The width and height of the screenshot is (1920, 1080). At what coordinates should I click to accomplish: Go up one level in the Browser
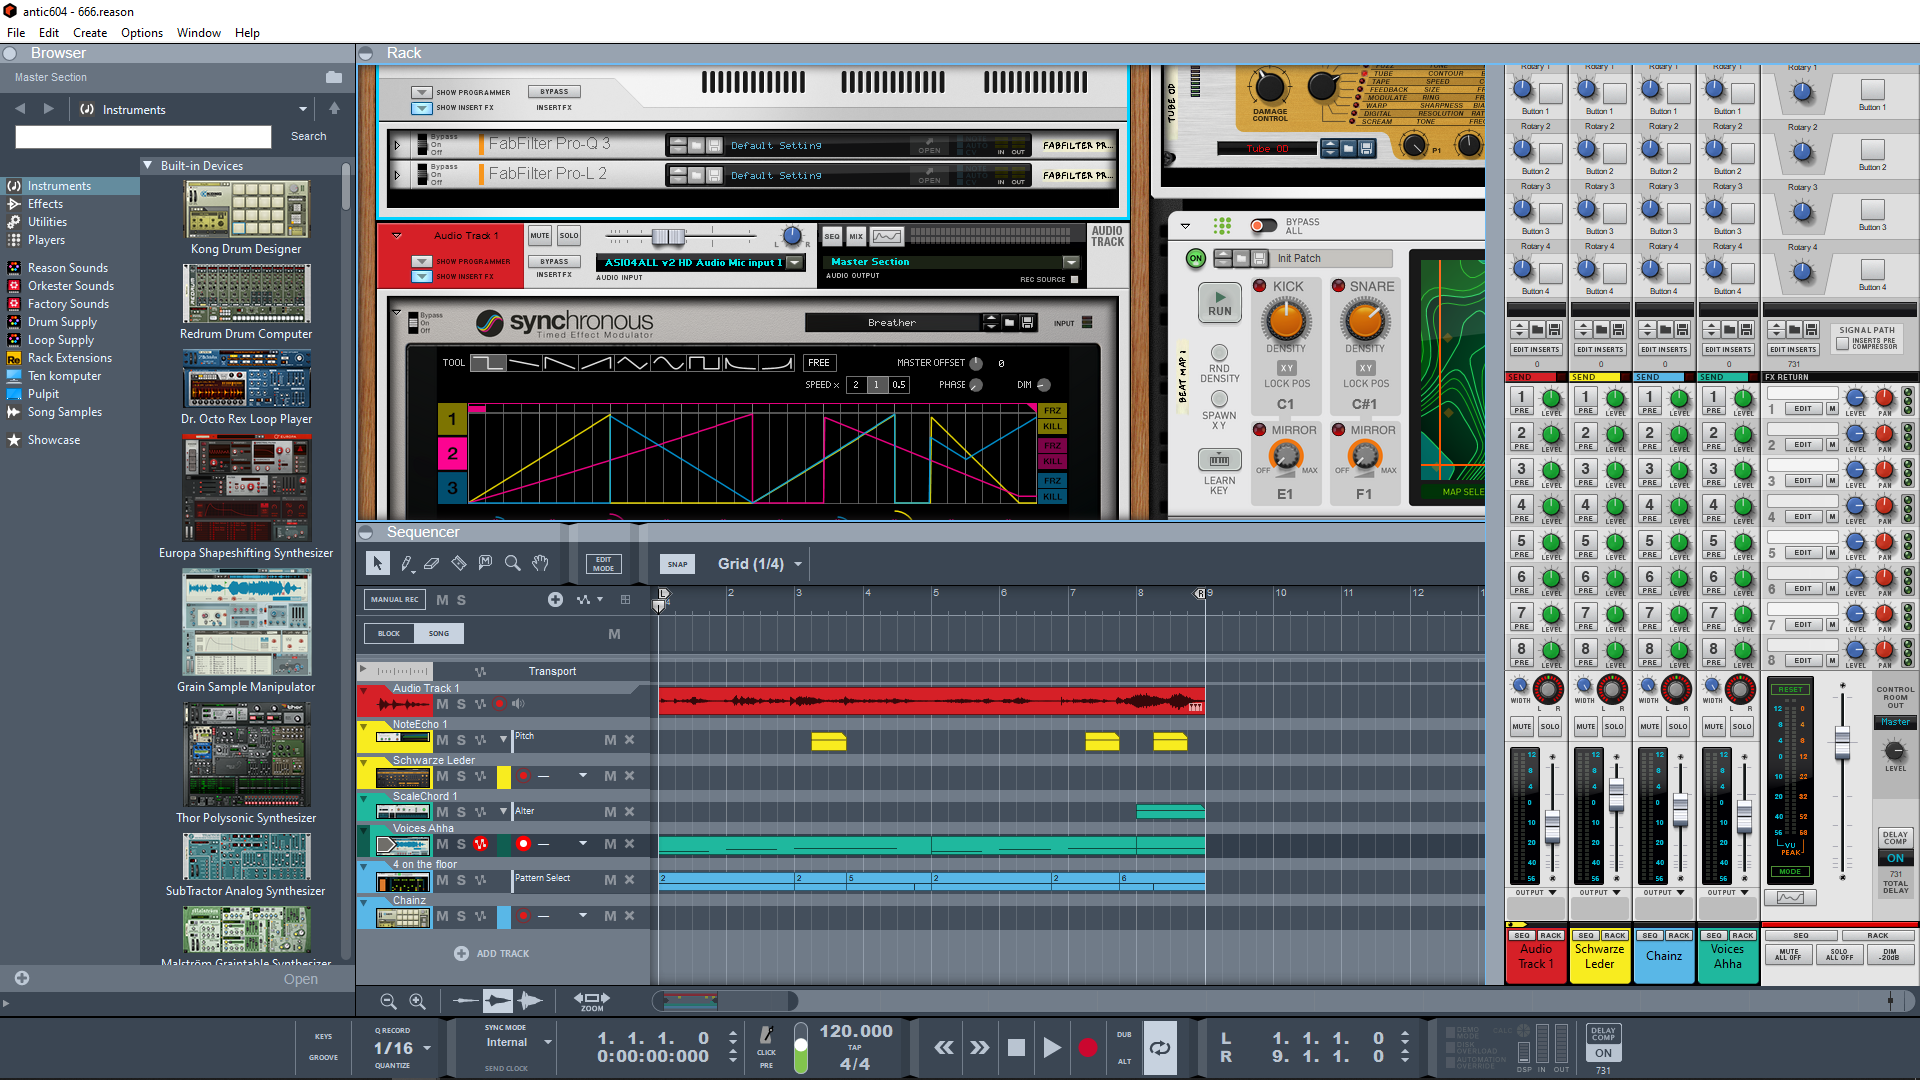point(334,108)
